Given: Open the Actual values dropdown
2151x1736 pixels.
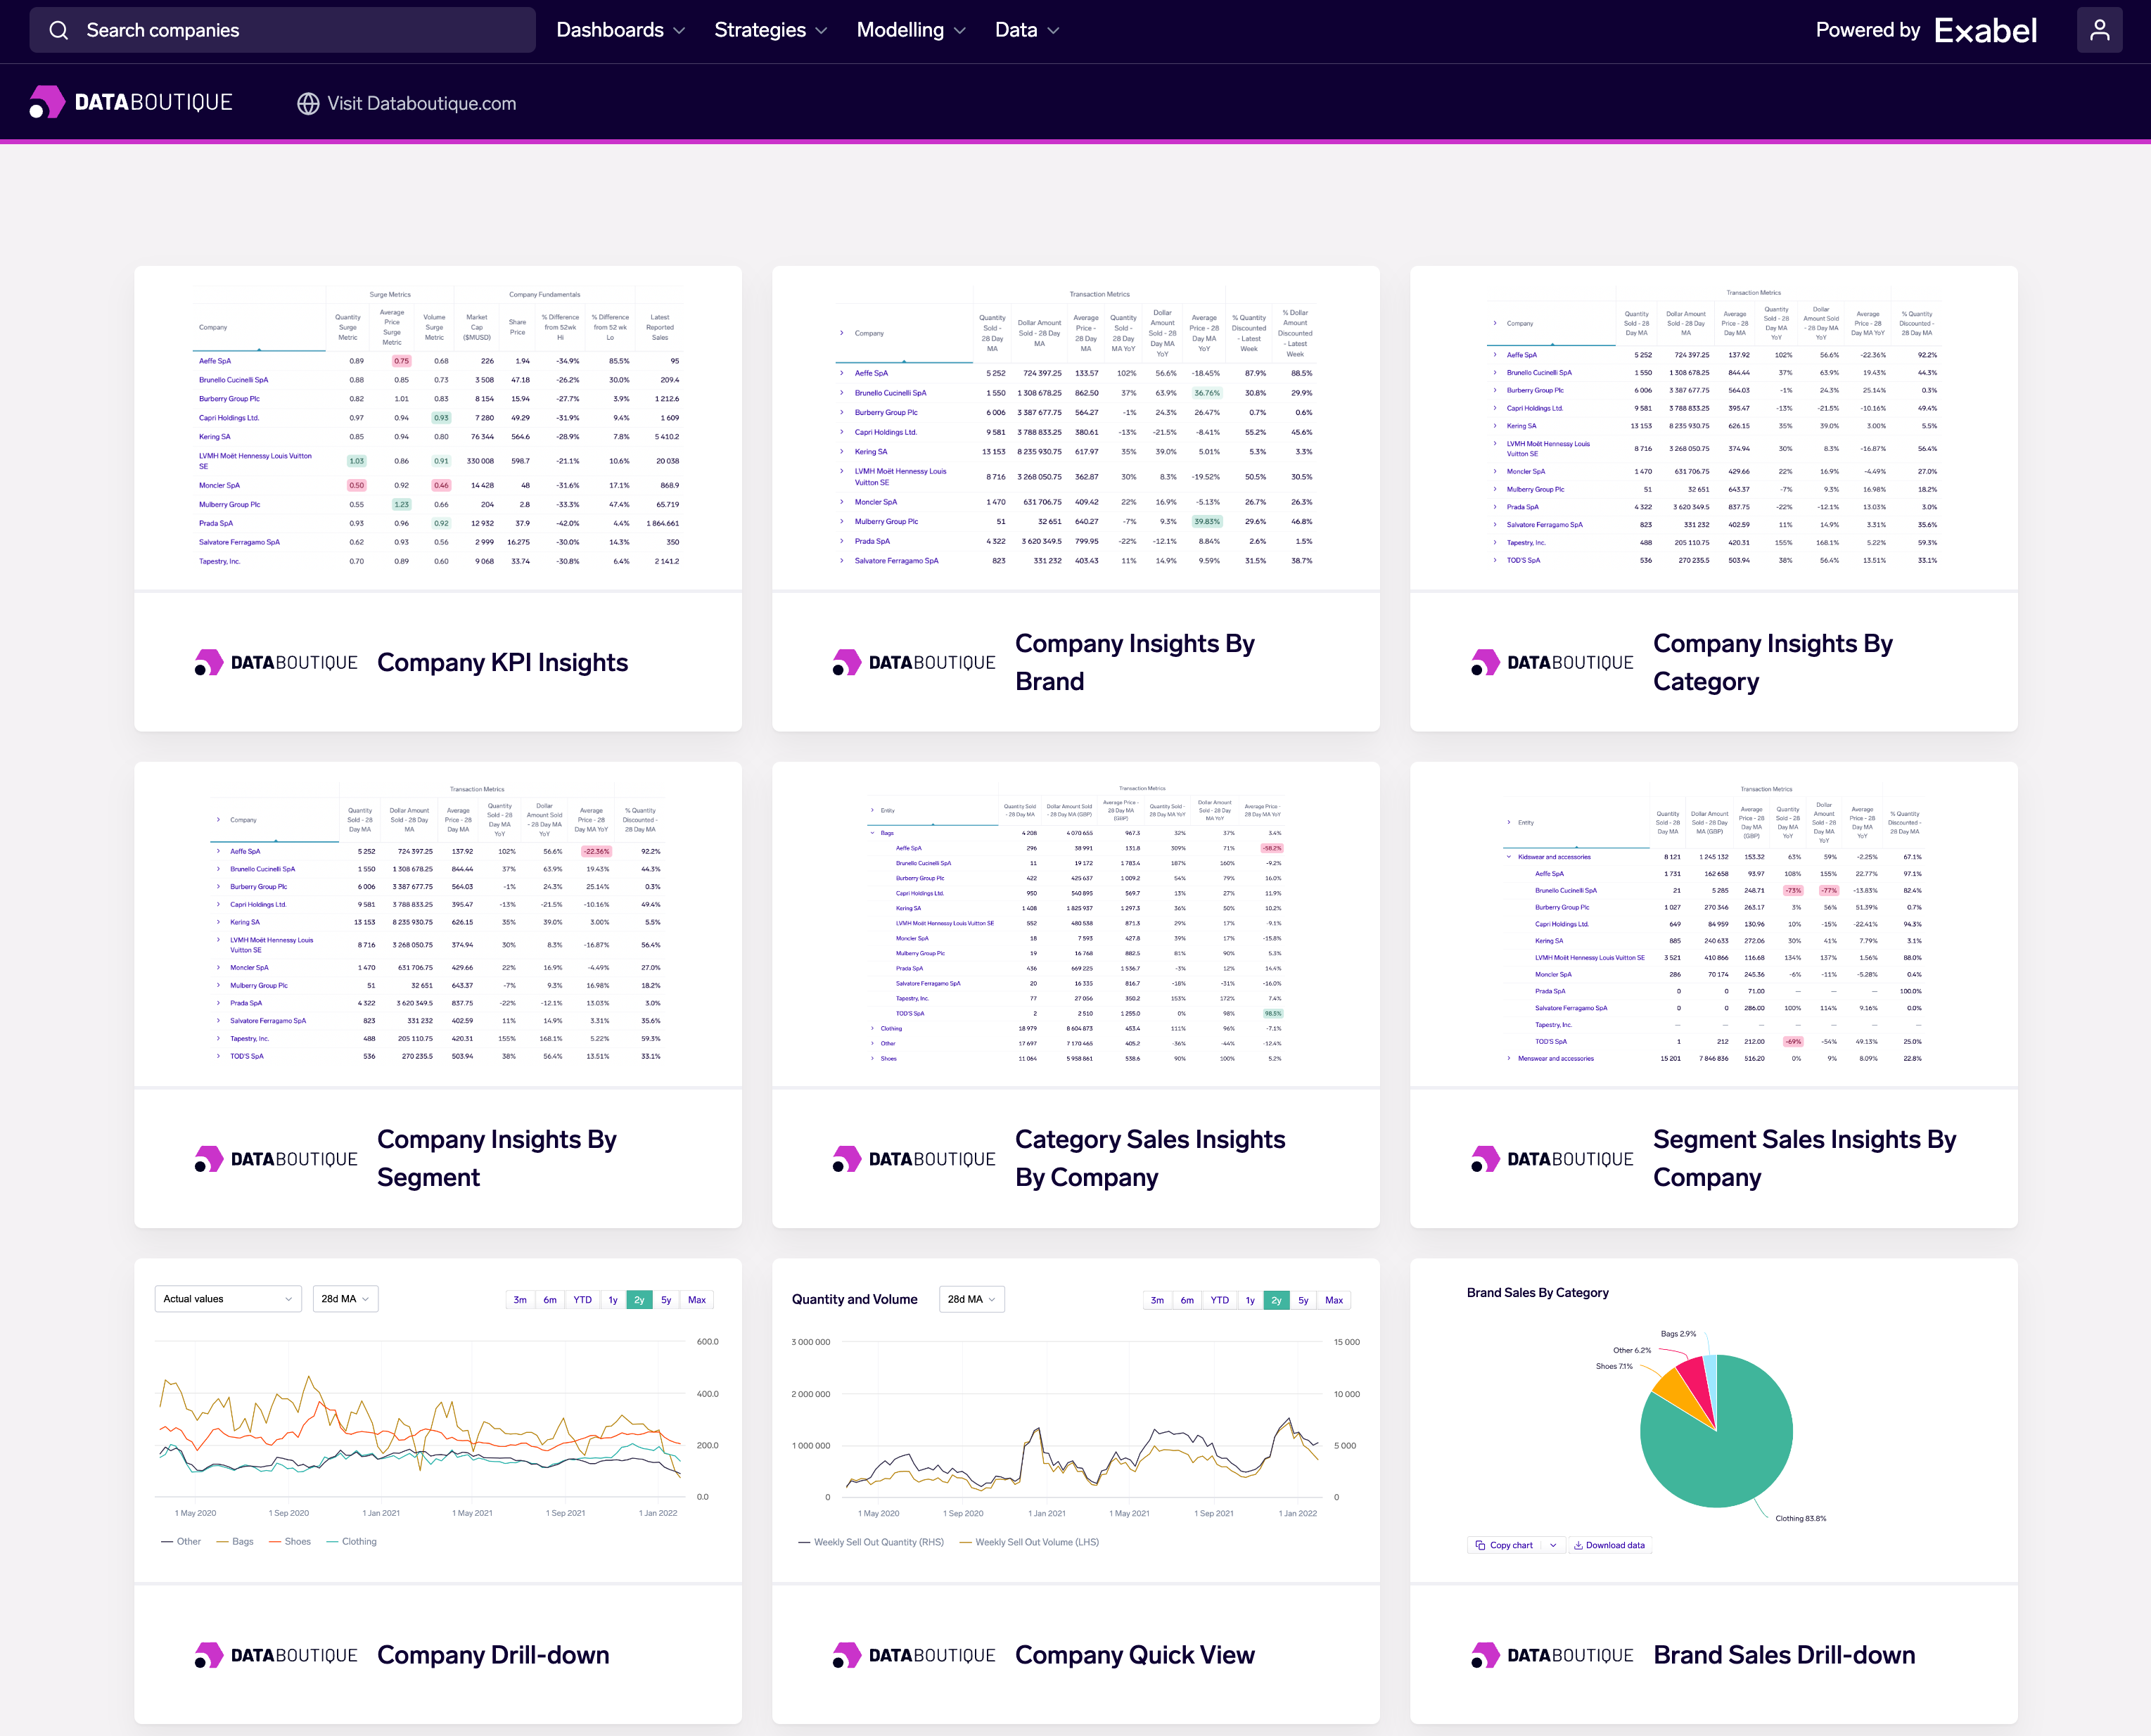Looking at the screenshot, I should tap(228, 1299).
